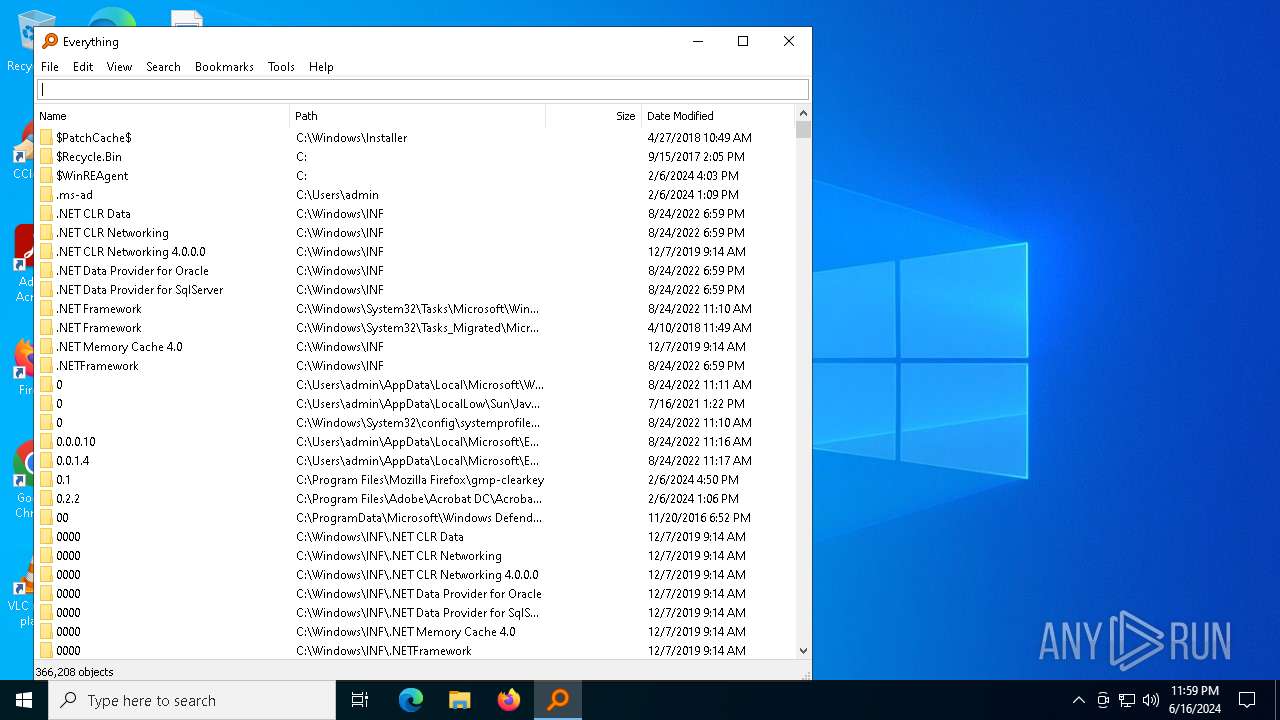Open the Tools menu
This screenshot has width=1280, height=720.
point(281,67)
